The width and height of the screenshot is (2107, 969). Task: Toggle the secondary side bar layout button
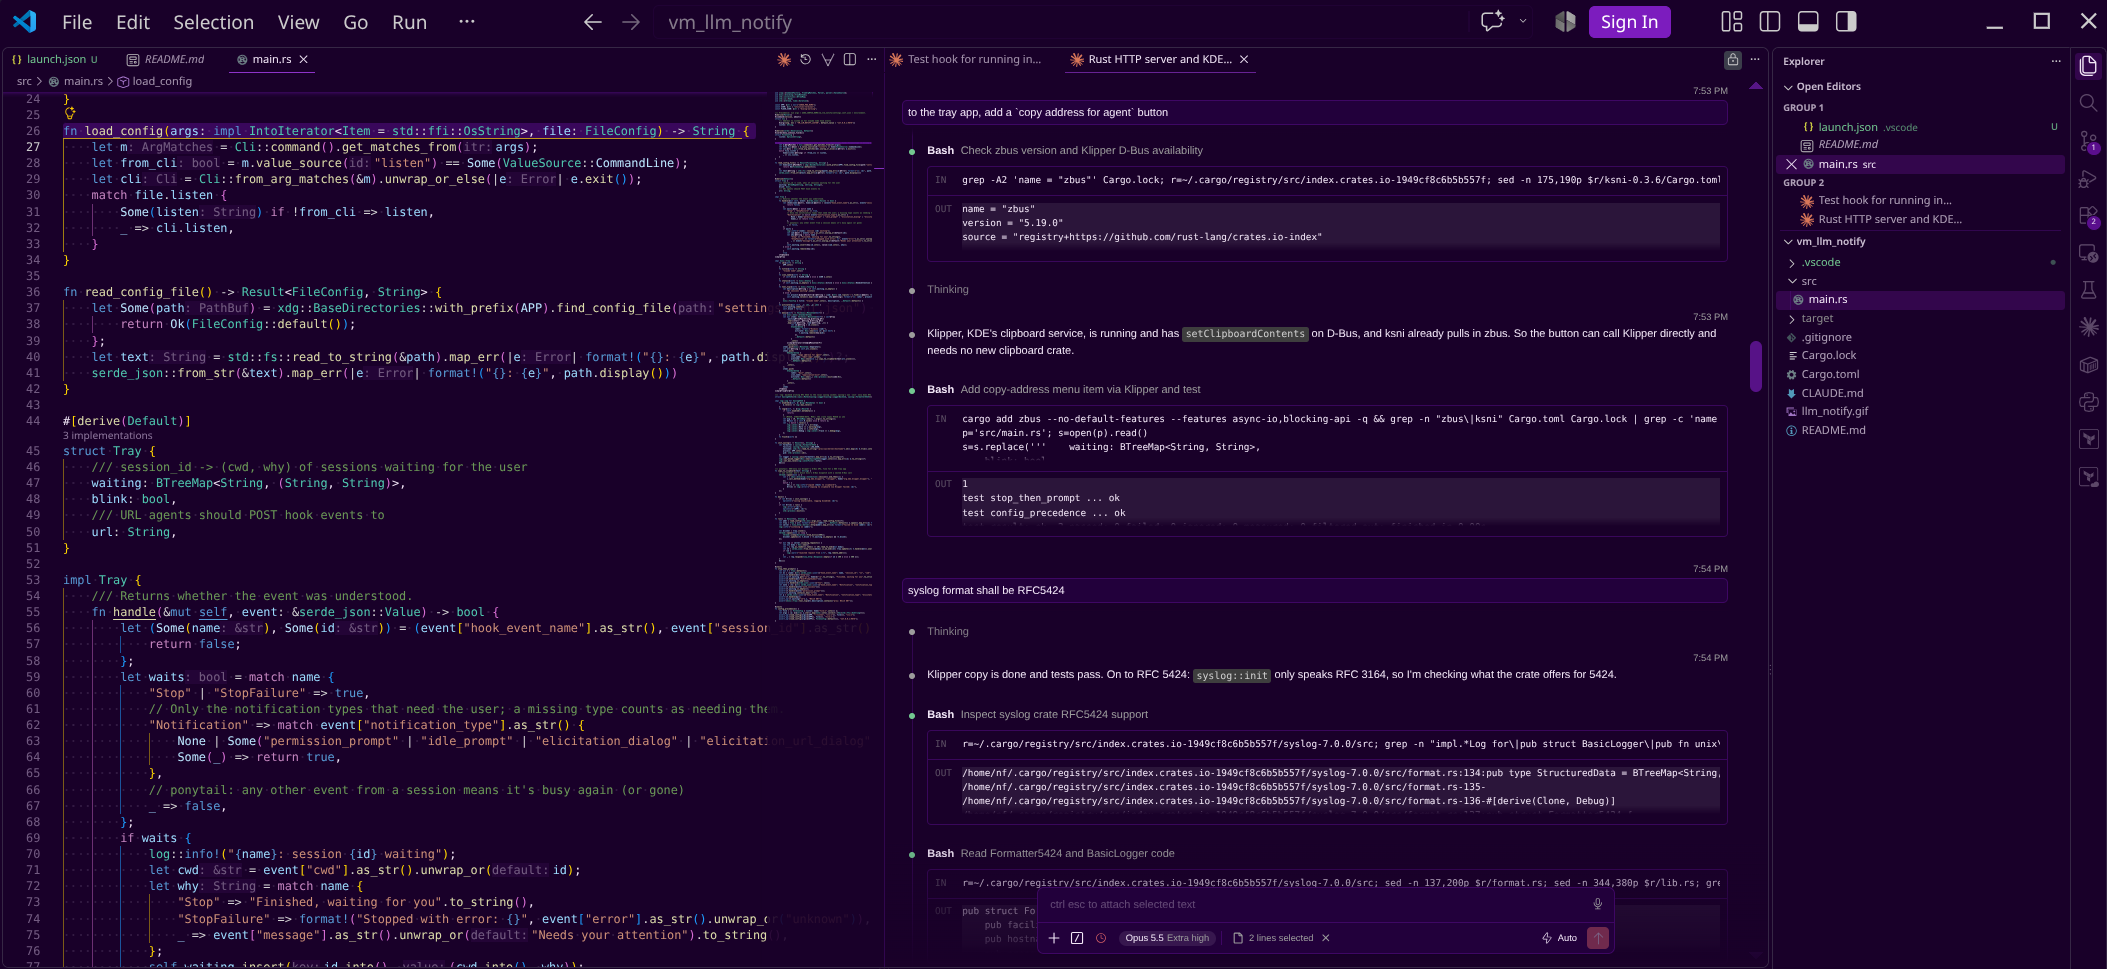(1846, 22)
